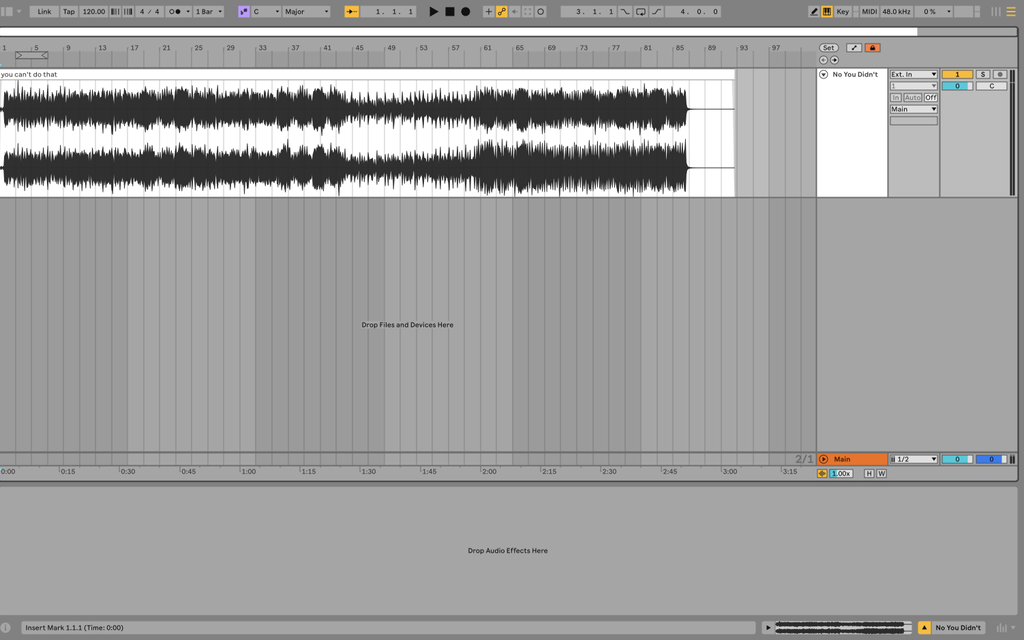
Task: Open the "1 Bar" quantization dropdown
Action: 205,11
